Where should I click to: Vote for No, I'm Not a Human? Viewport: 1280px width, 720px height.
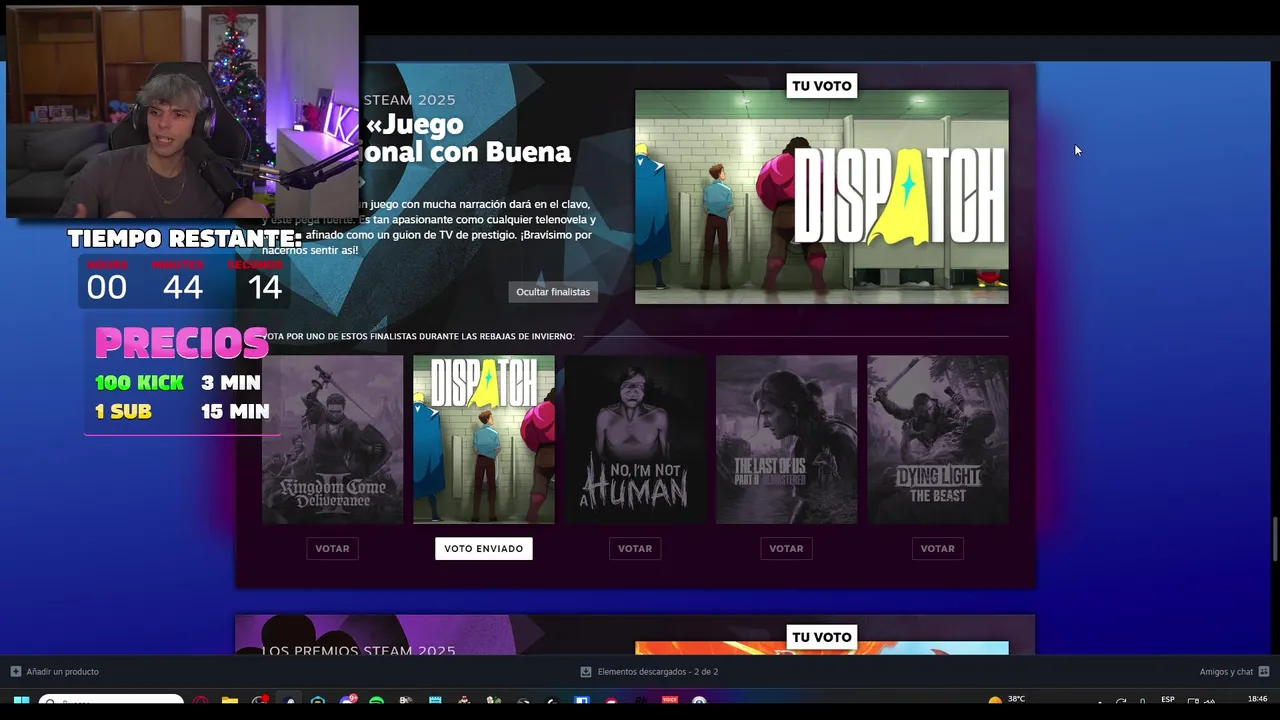(635, 548)
